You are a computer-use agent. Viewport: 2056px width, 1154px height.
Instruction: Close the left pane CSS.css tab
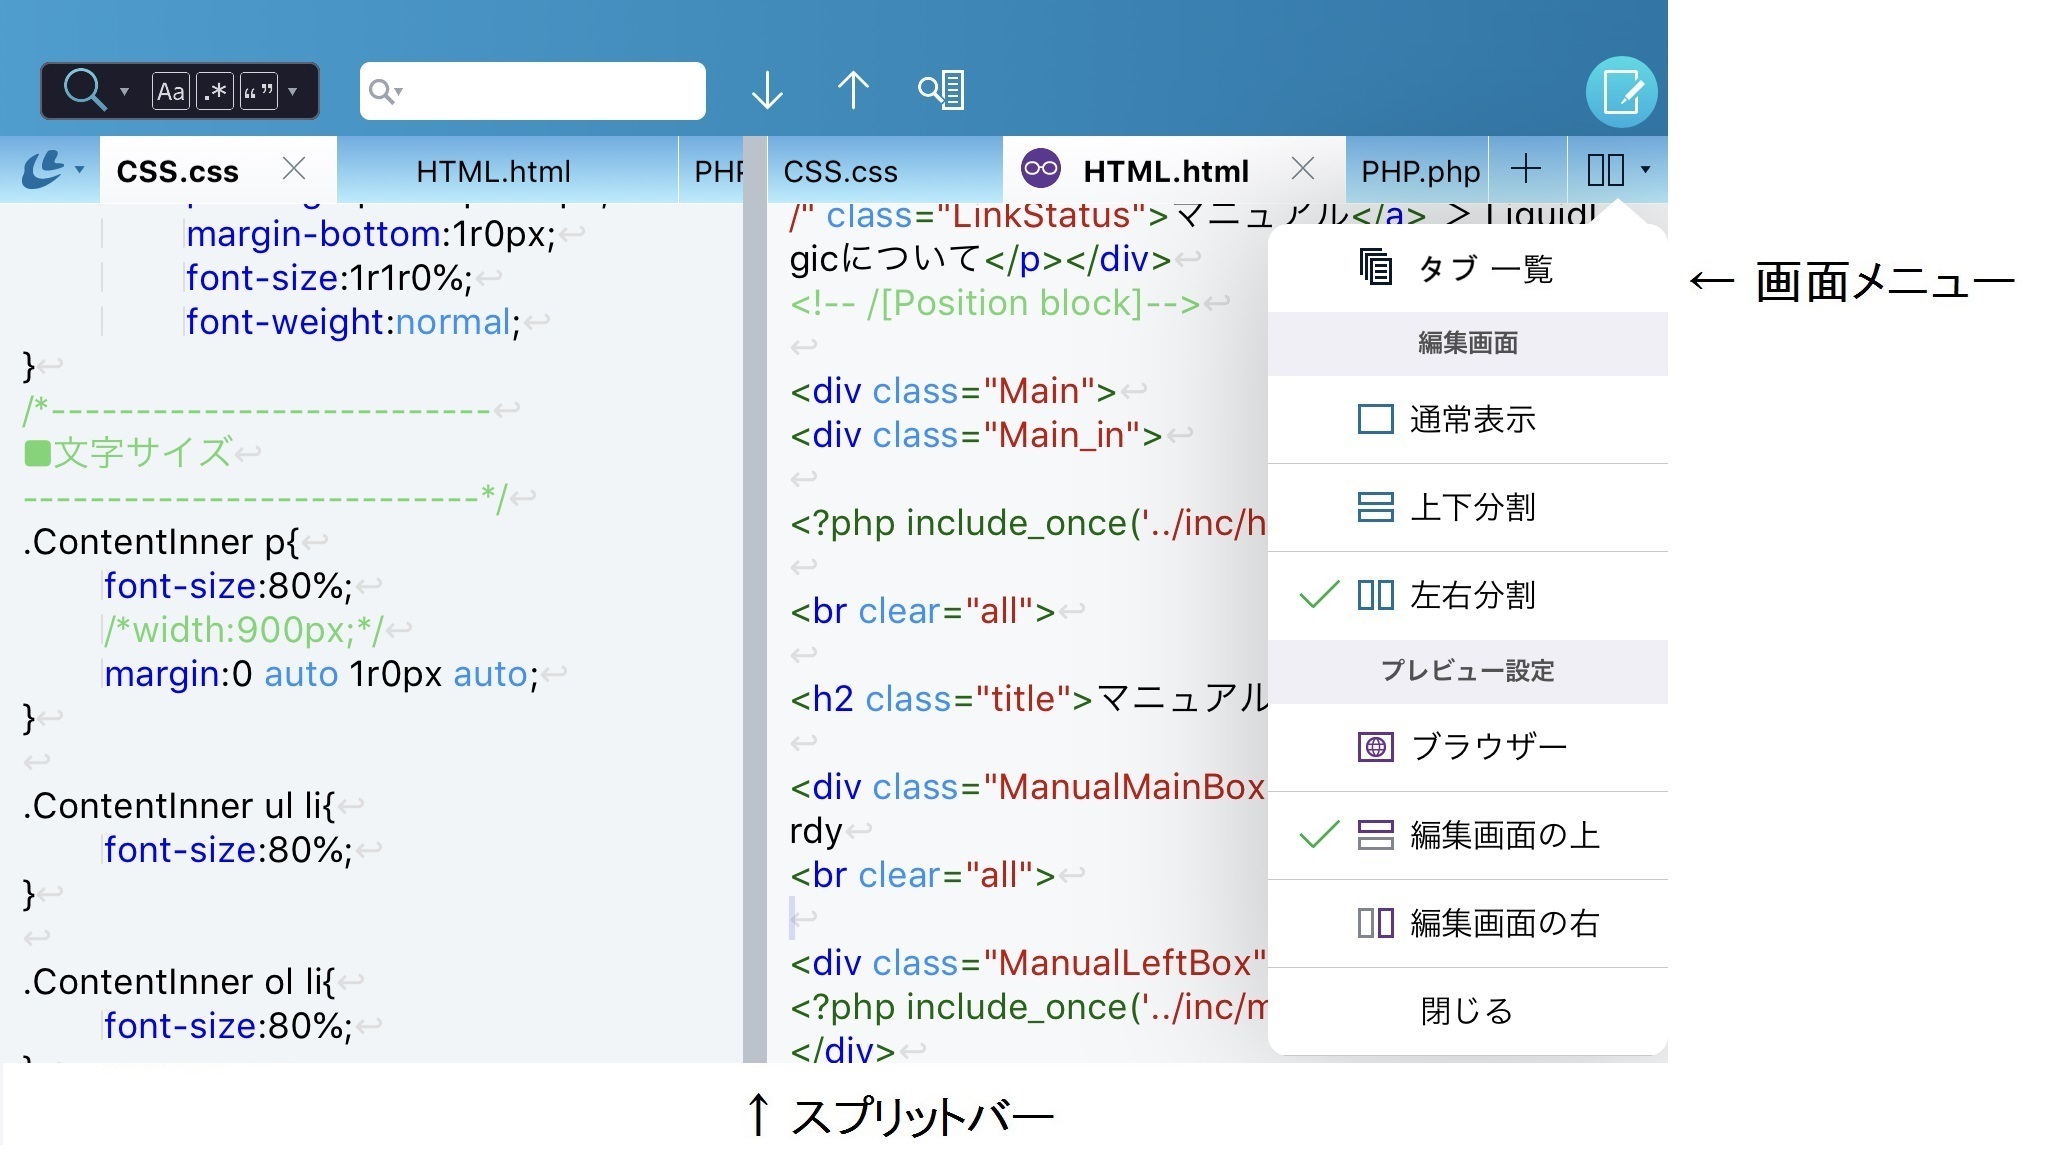pos(294,169)
